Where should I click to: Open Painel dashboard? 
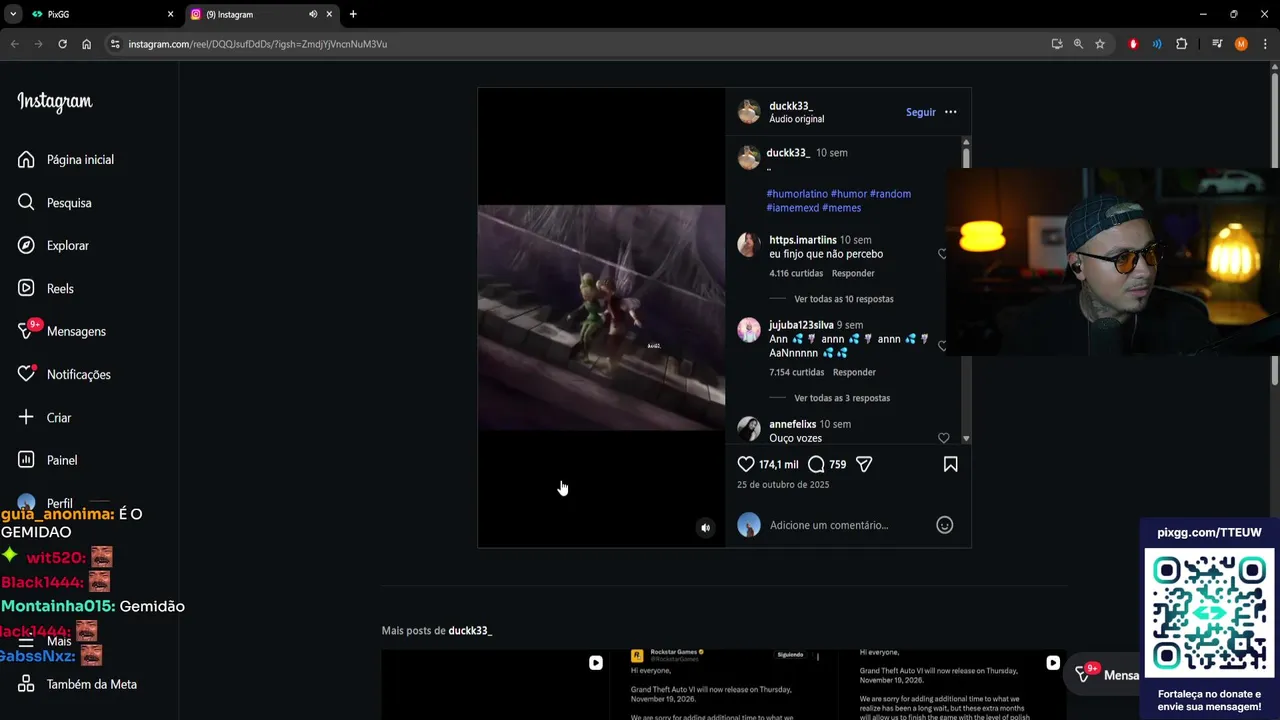pos(48,461)
